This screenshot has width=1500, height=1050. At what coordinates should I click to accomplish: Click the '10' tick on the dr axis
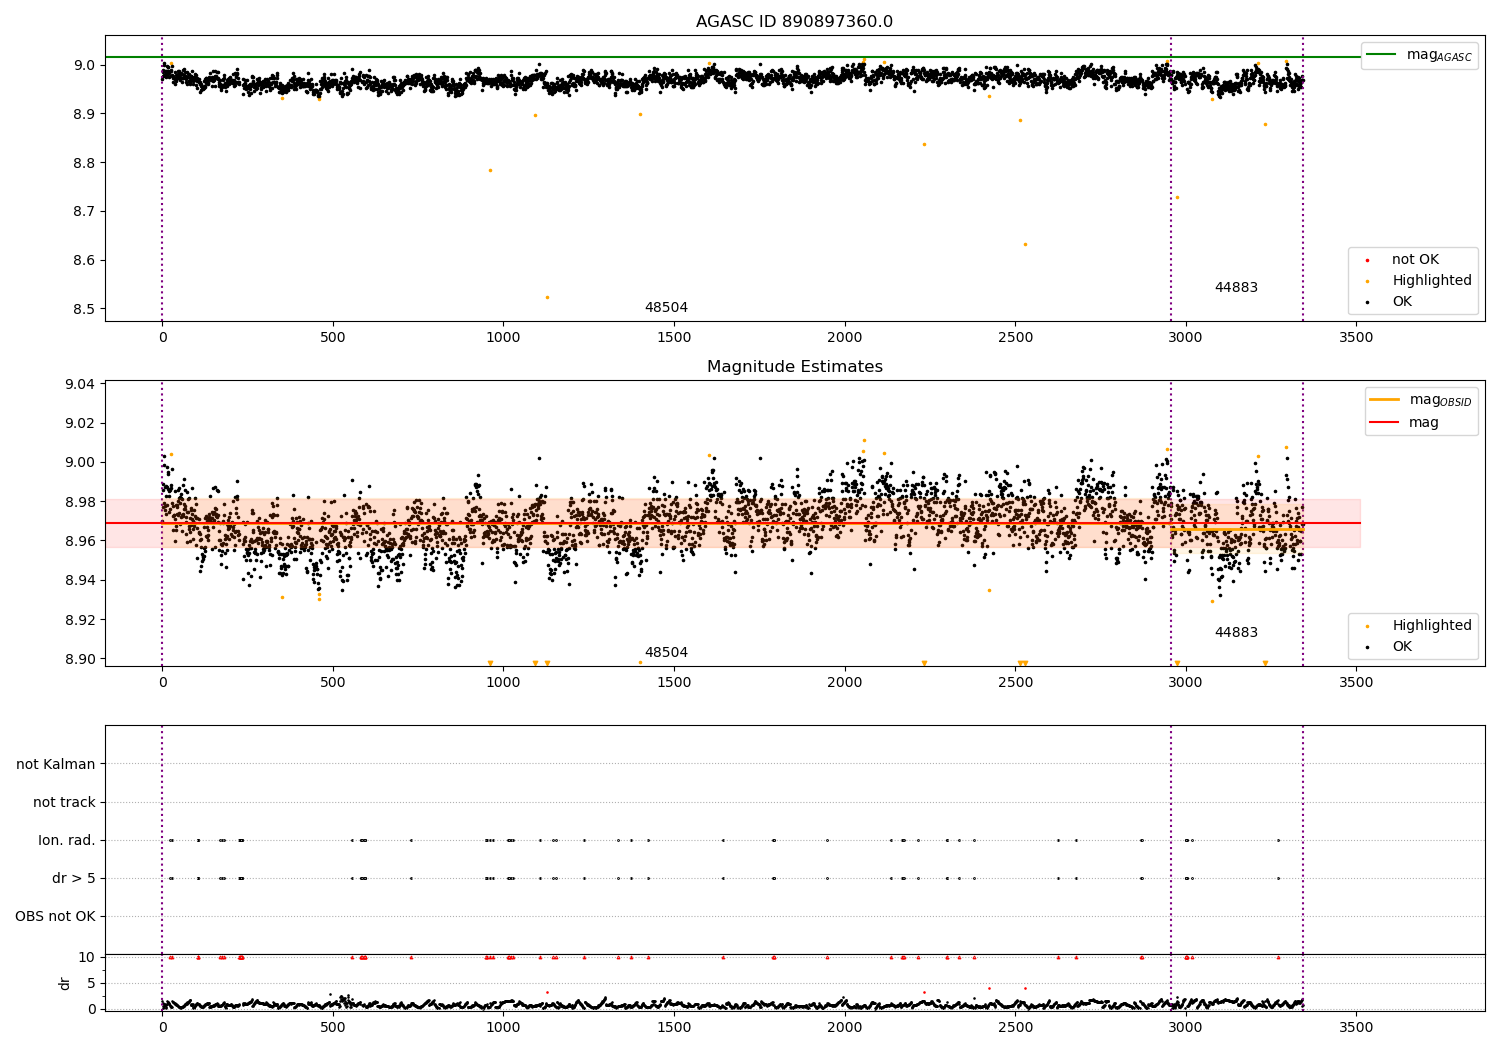pyautogui.click(x=87, y=958)
